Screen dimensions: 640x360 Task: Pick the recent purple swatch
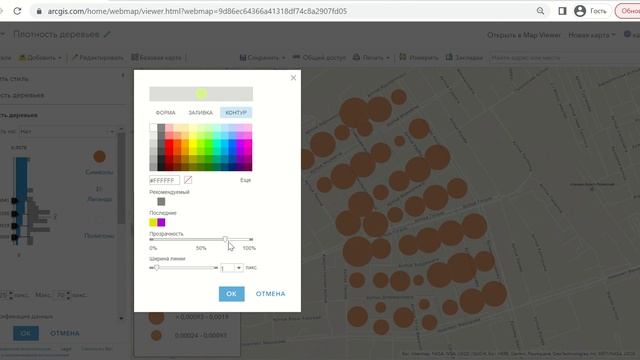[161, 222]
